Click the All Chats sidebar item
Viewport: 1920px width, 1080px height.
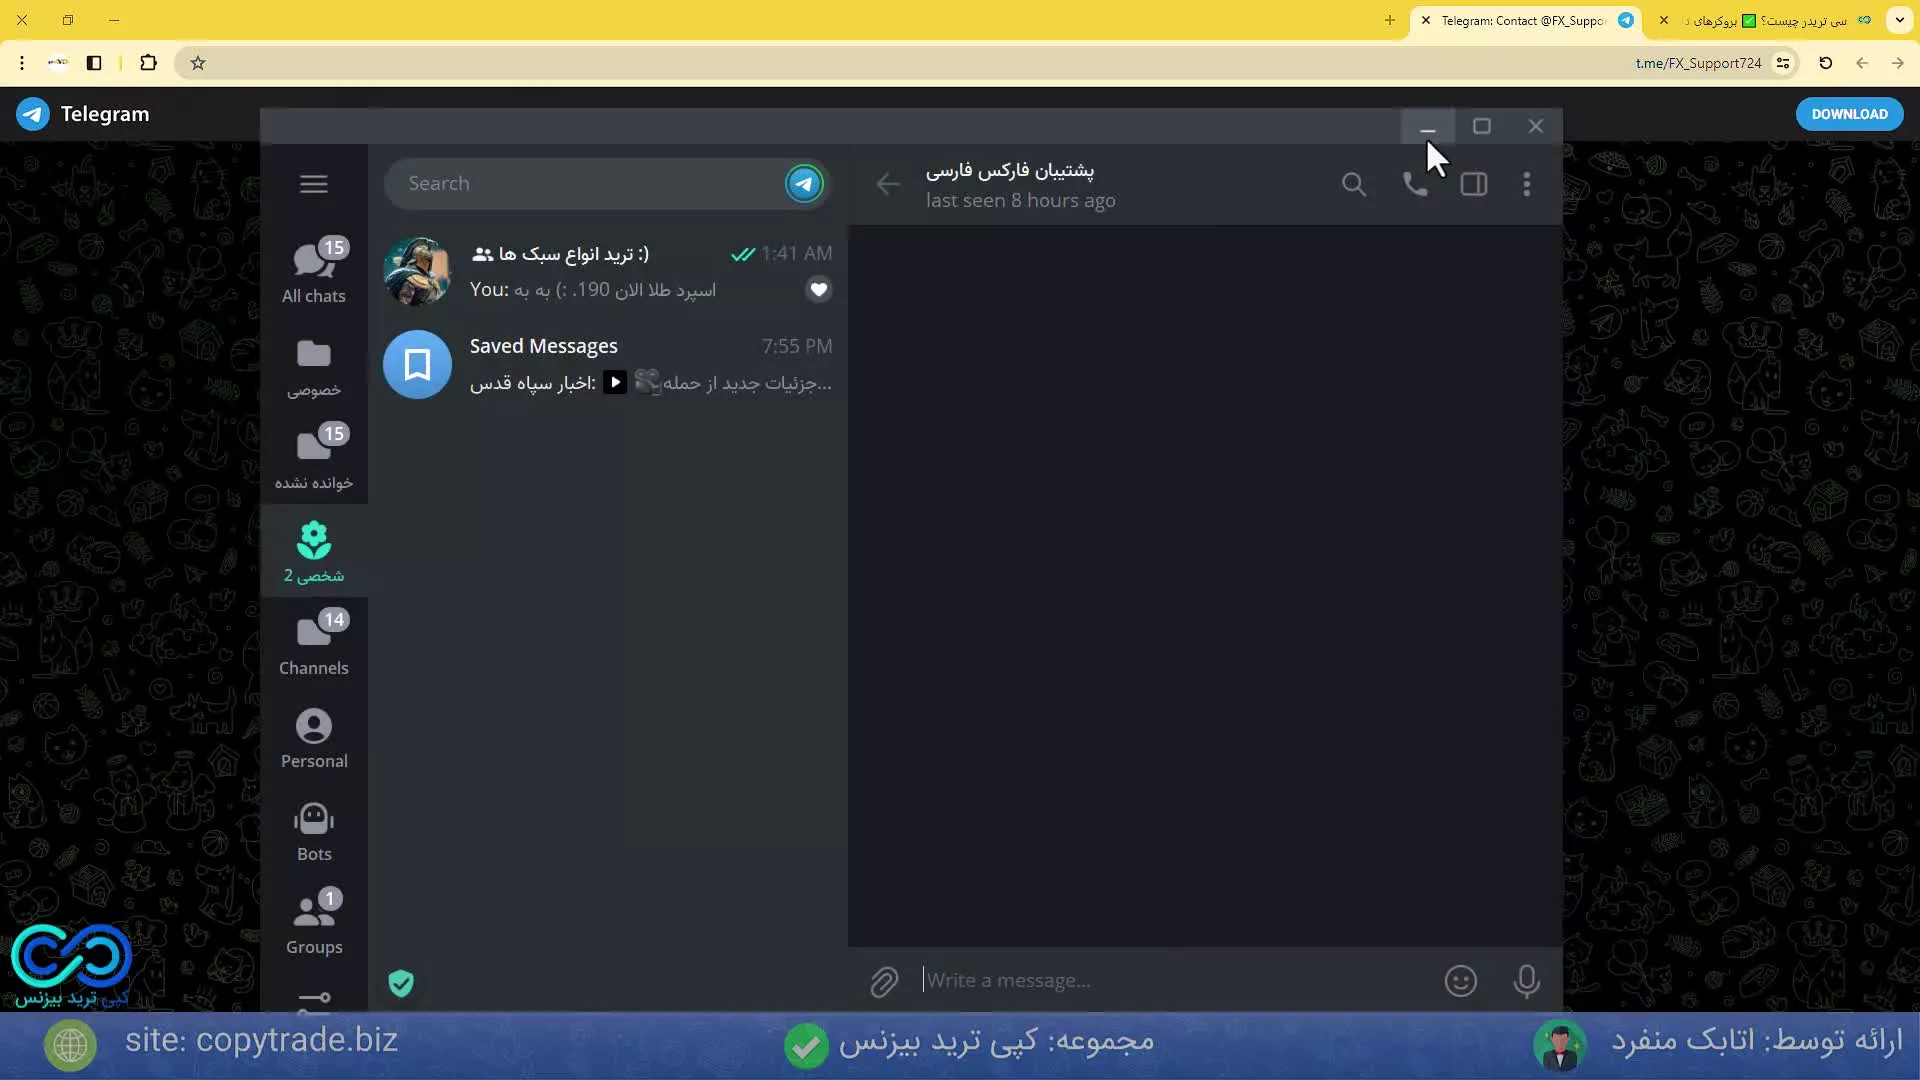(313, 270)
